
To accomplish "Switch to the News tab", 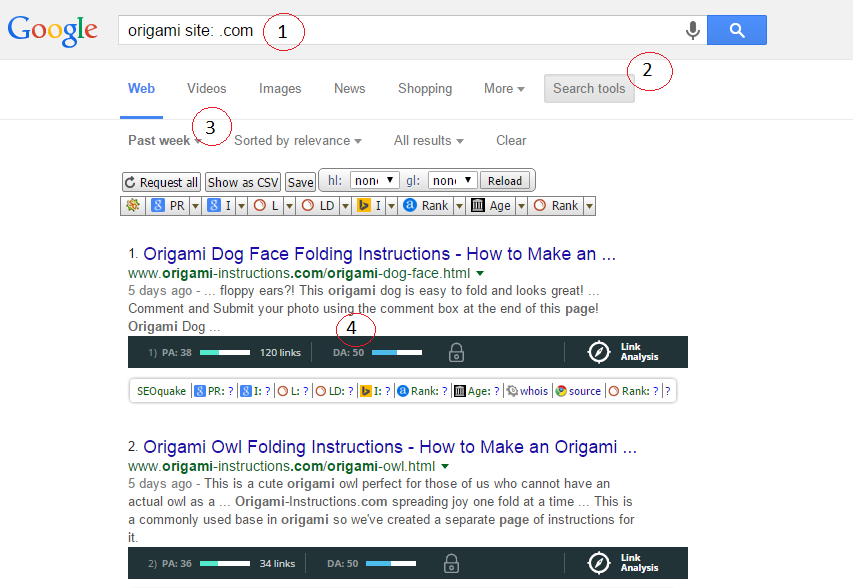I will (x=349, y=88).
